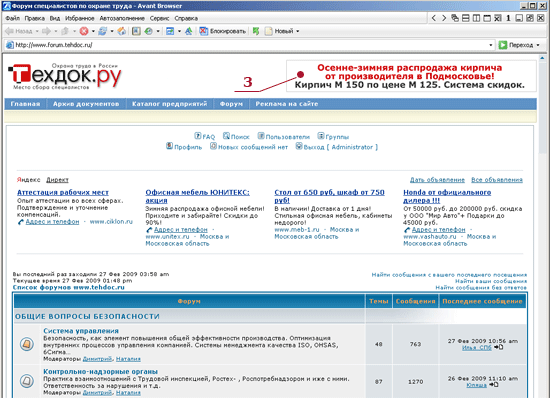Open the Форум site navigation tab

tap(231, 104)
